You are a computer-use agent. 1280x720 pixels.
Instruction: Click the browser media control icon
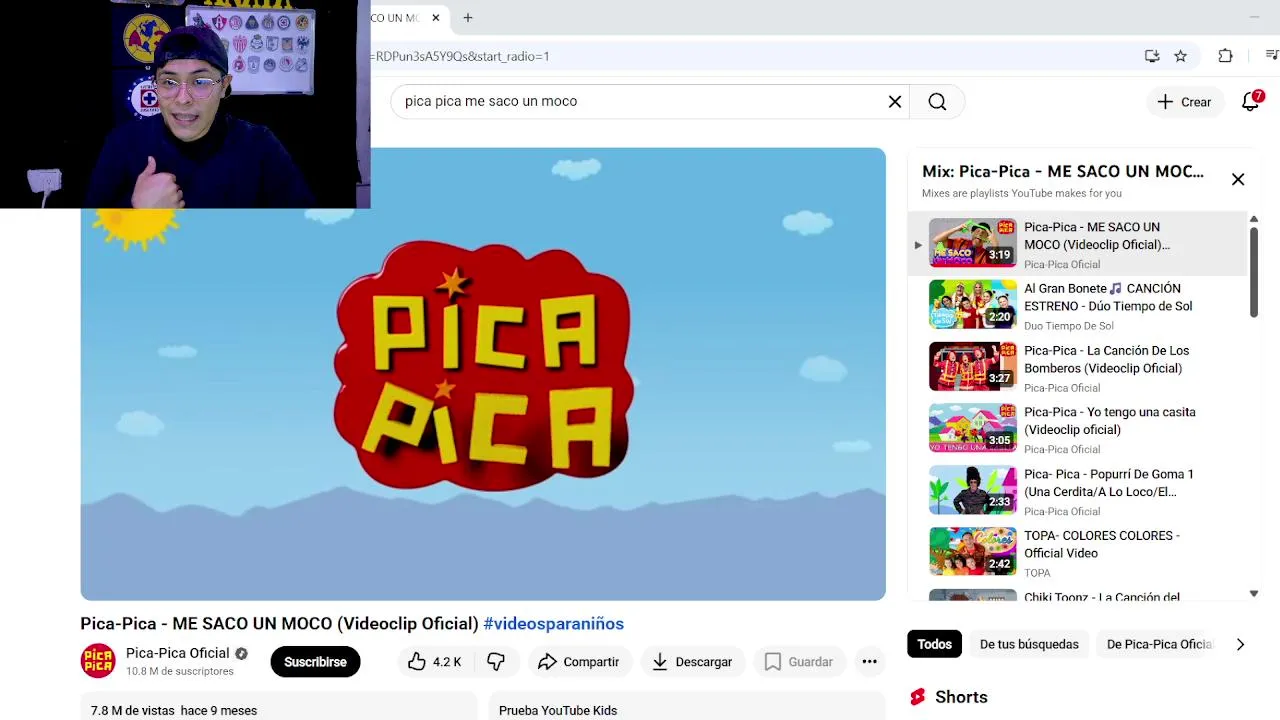pos(1271,56)
